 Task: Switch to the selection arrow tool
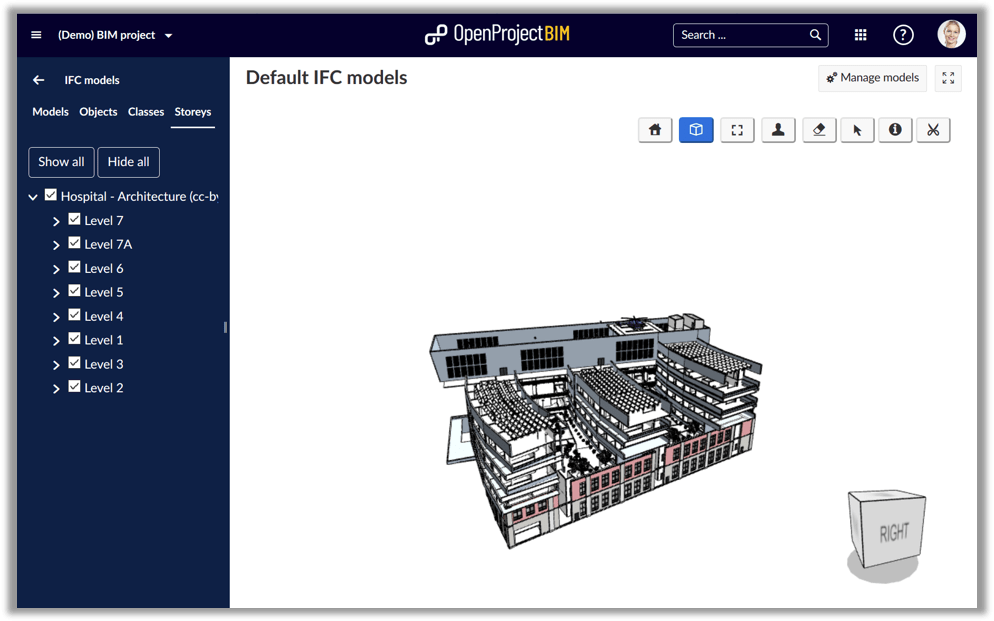(856, 129)
